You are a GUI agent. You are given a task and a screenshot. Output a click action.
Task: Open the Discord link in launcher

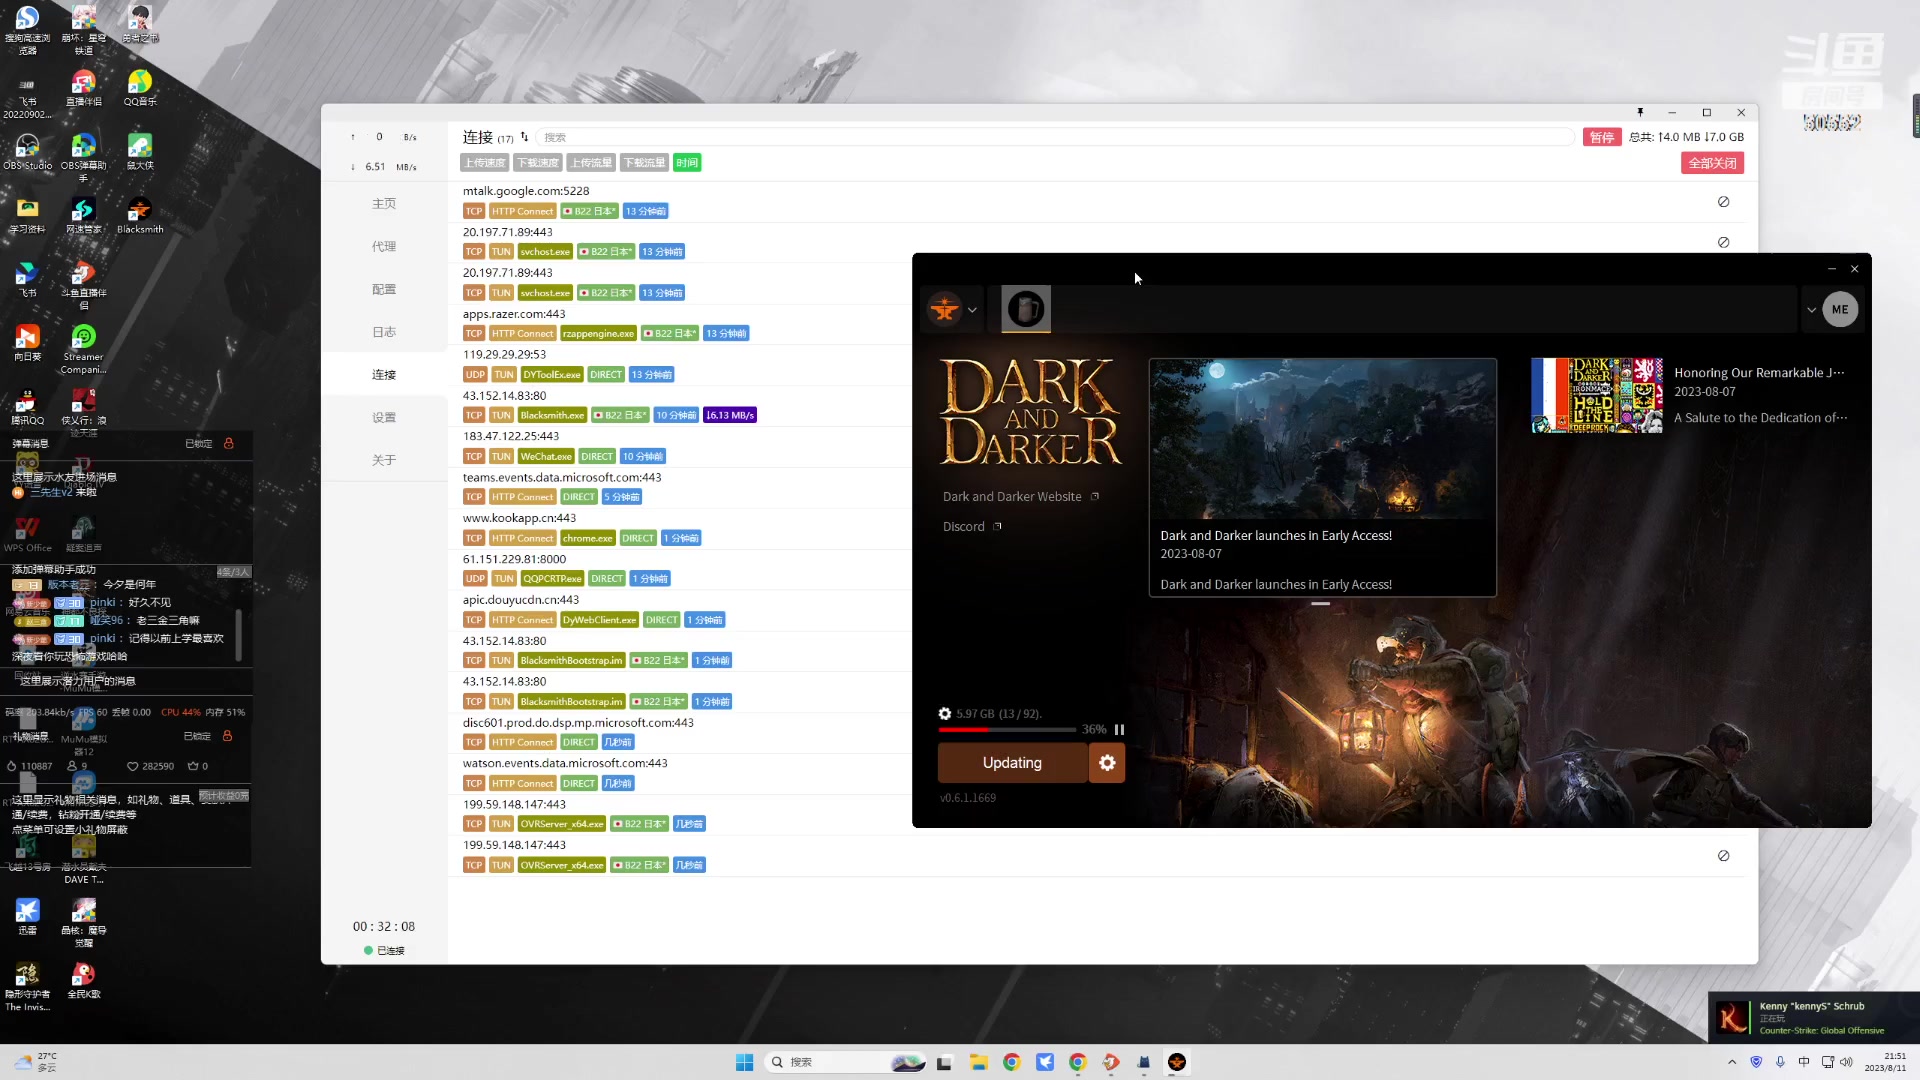[x=963, y=527]
